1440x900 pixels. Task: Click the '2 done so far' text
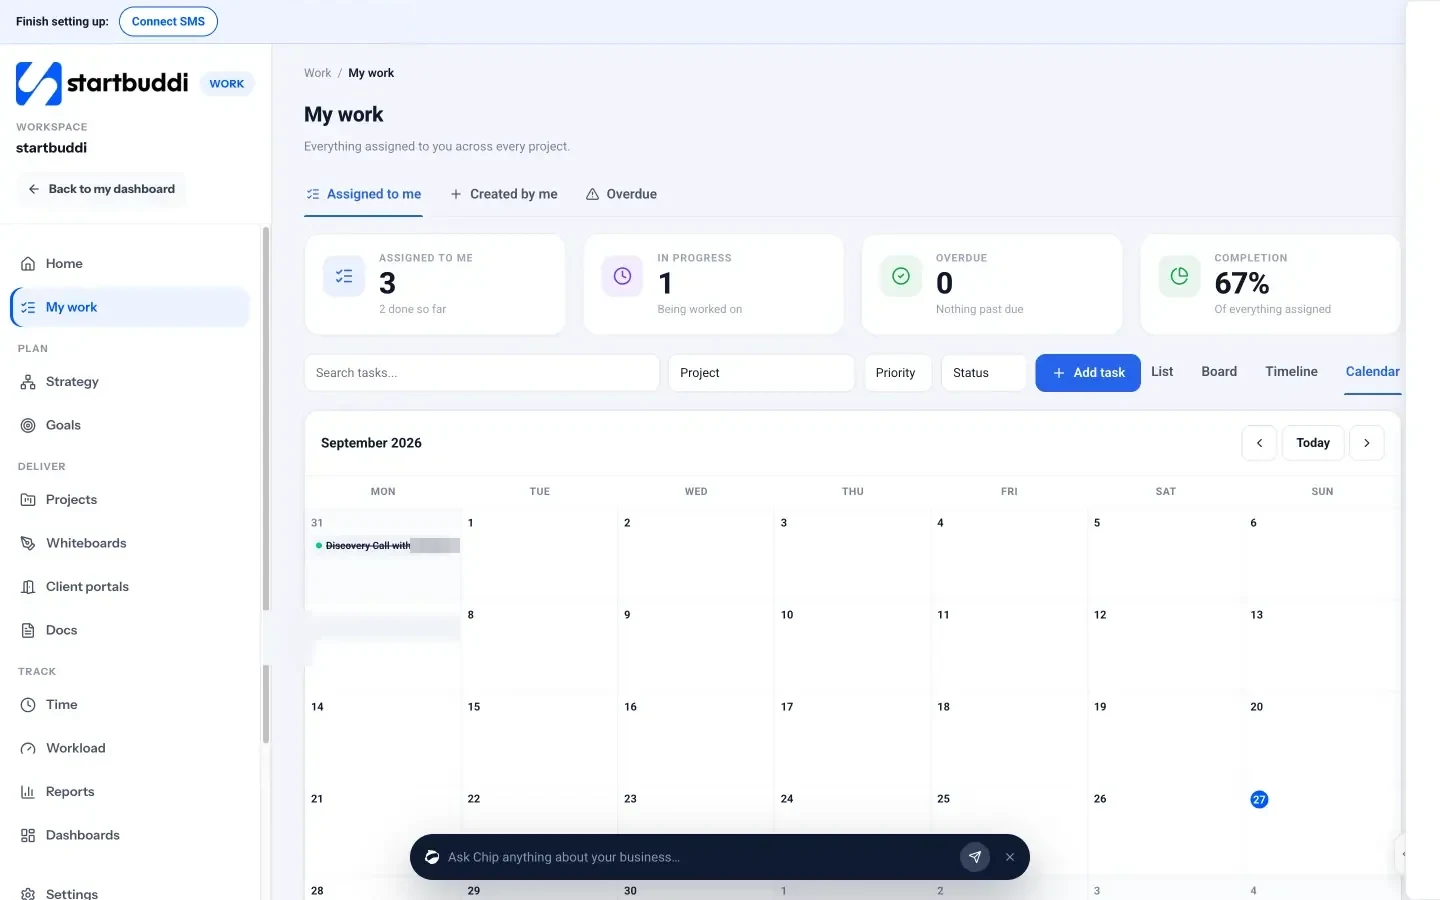click(412, 309)
